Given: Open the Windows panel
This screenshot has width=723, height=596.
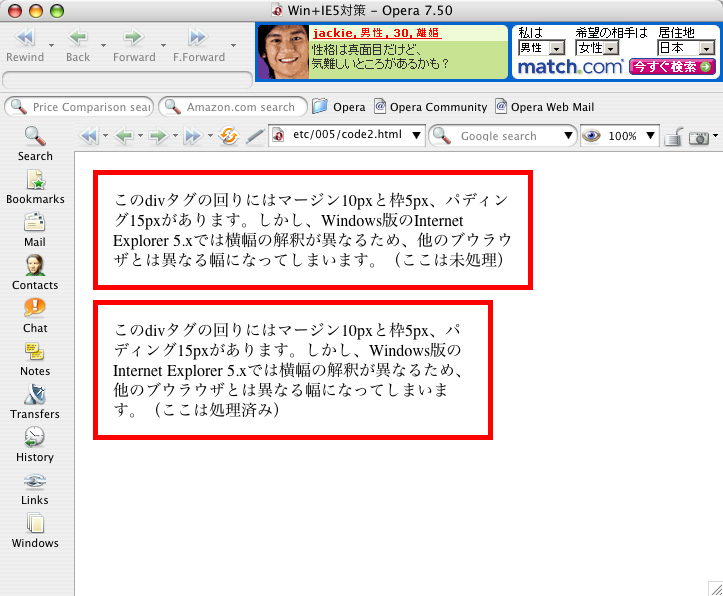Looking at the screenshot, I should [35, 530].
